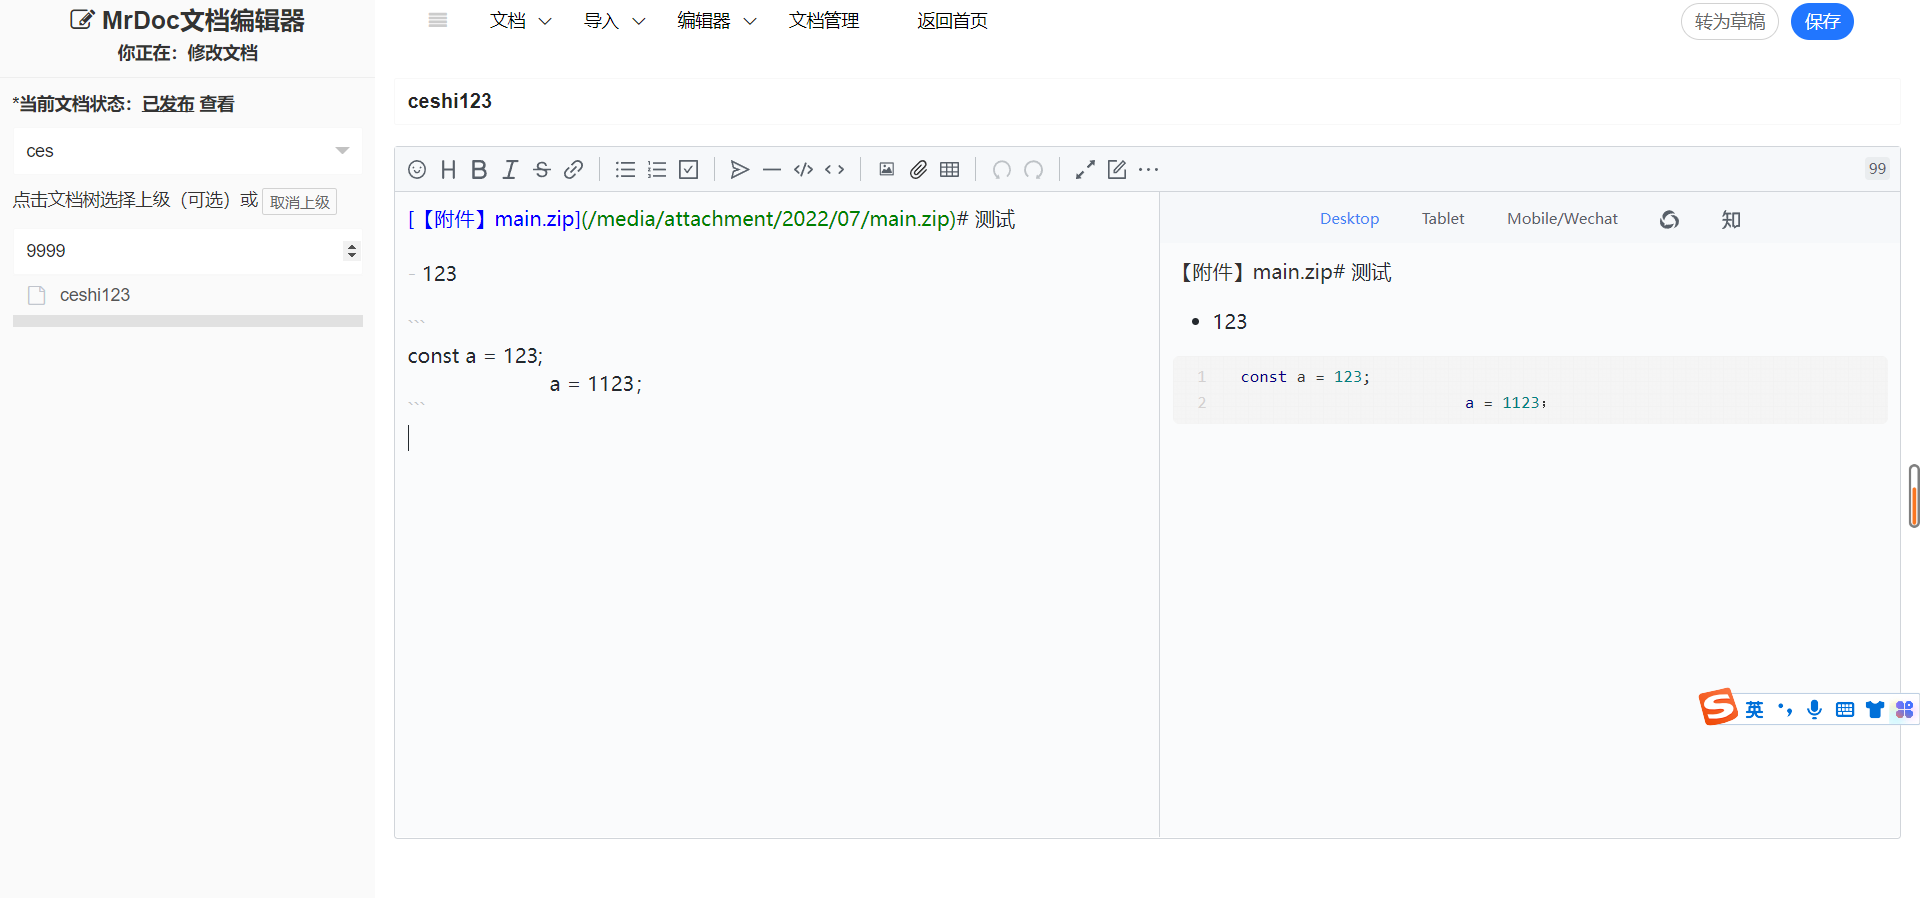Click the horizontal bar under document tree

[188, 321]
